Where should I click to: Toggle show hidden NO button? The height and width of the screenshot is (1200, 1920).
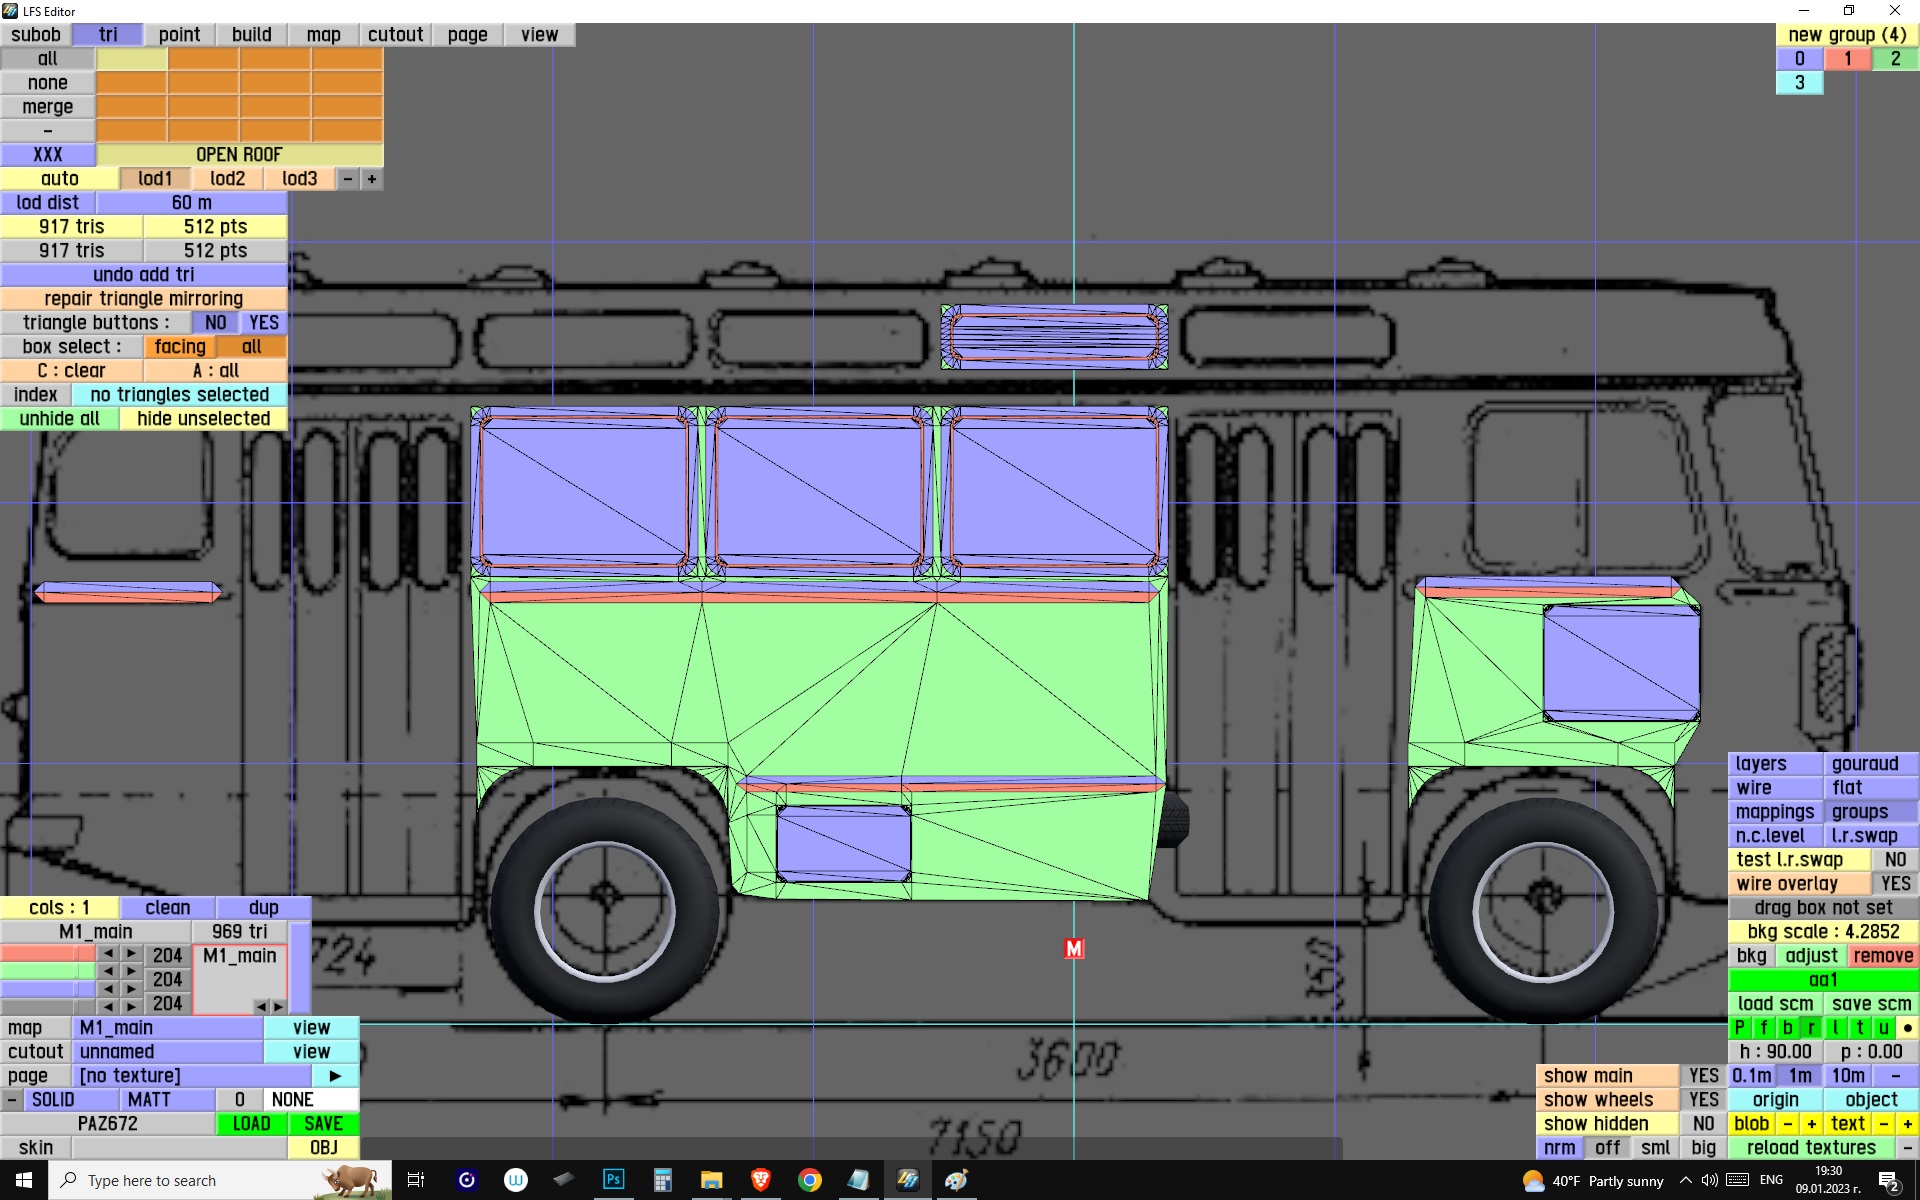[x=1703, y=1124]
